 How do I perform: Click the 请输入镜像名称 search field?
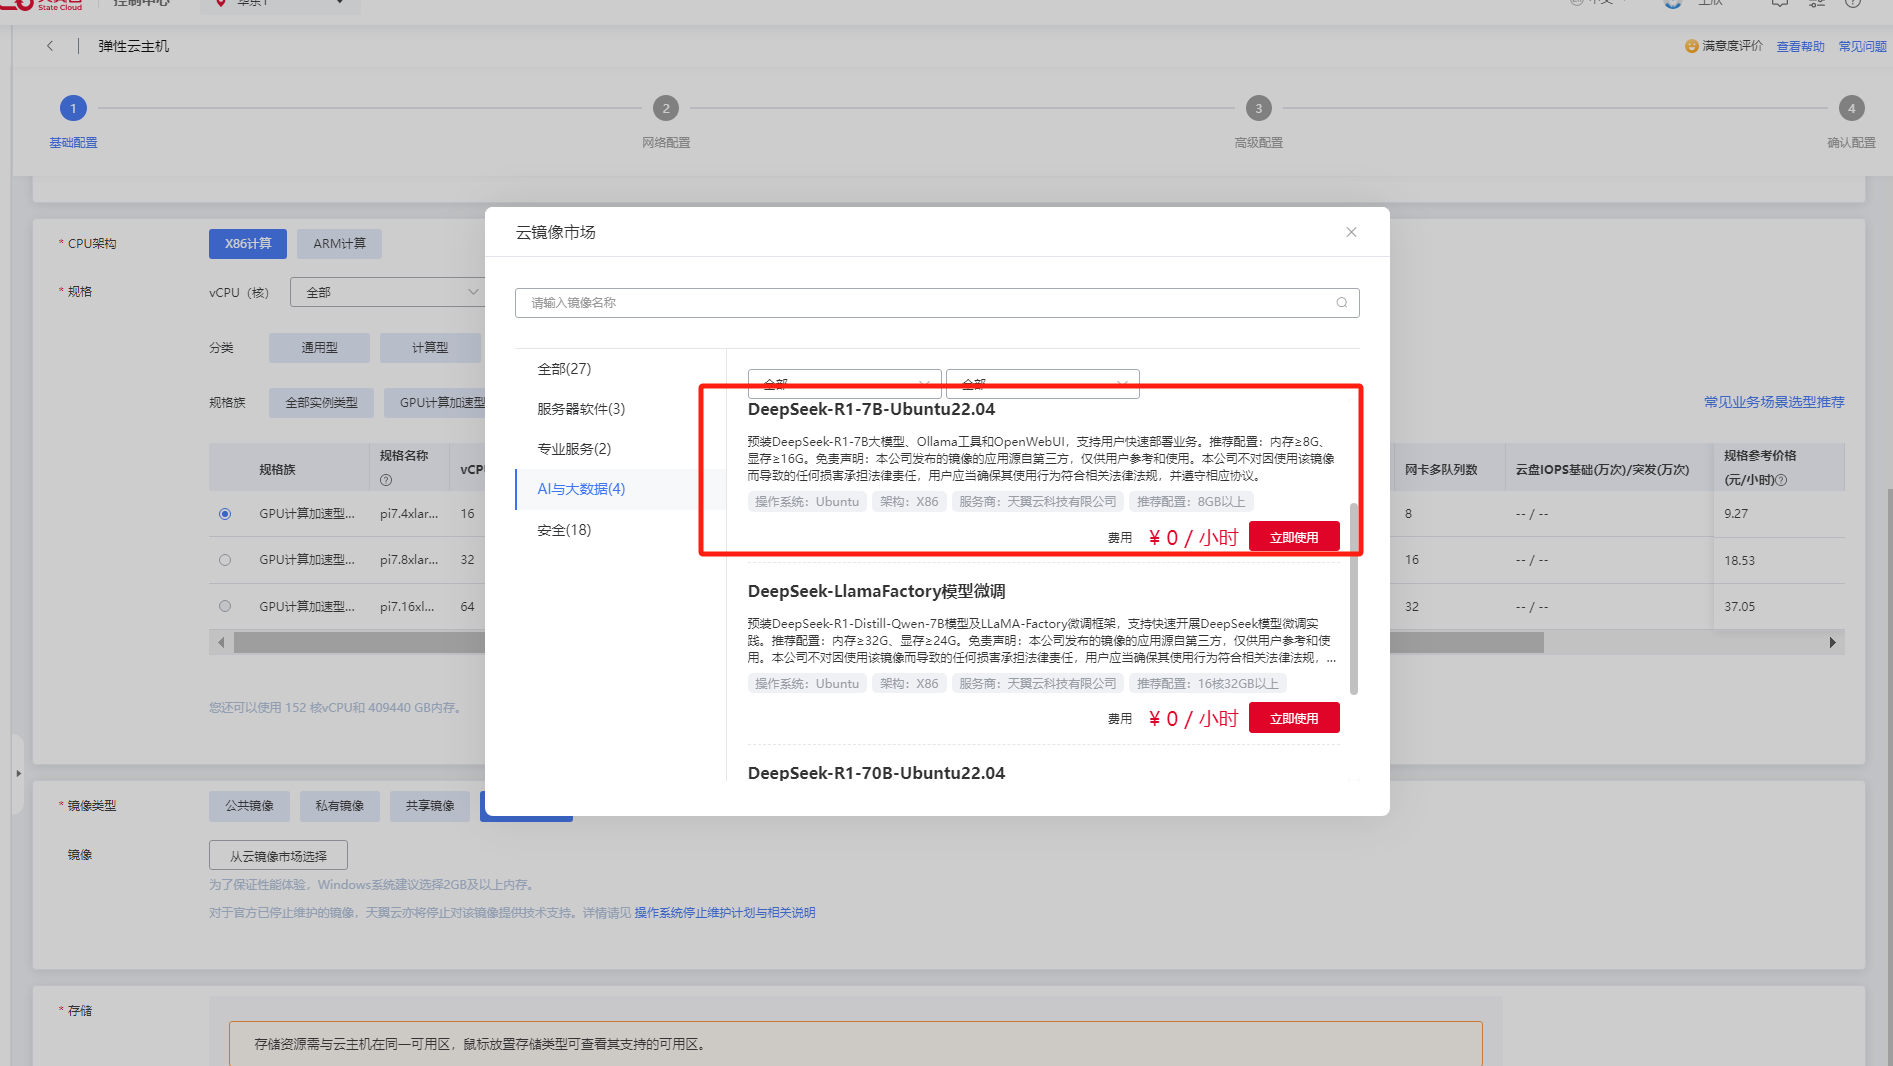[x=937, y=303]
